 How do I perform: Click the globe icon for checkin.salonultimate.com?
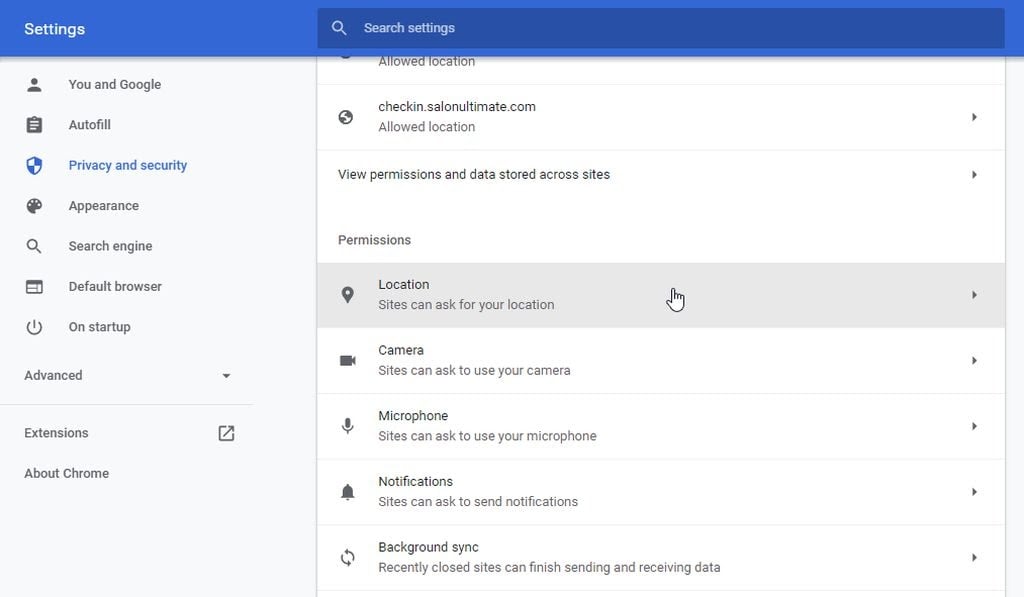[346, 117]
